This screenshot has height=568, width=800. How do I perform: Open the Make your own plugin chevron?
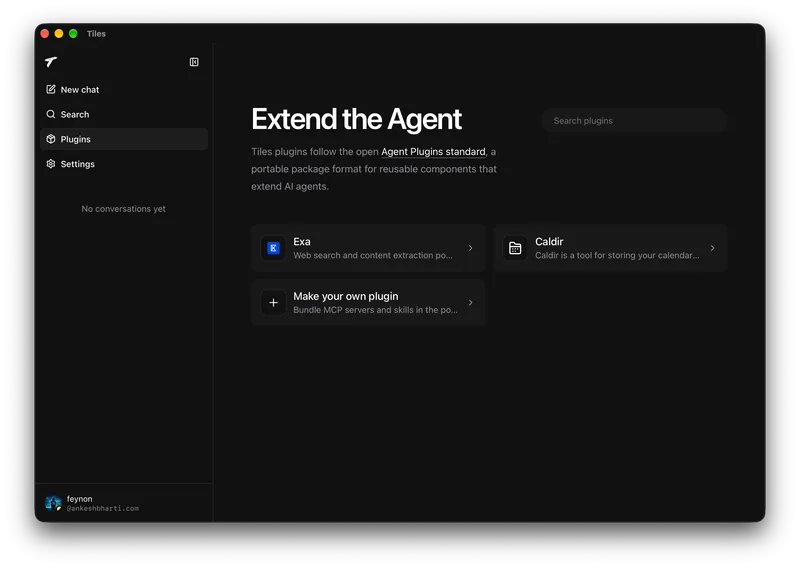click(x=470, y=303)
